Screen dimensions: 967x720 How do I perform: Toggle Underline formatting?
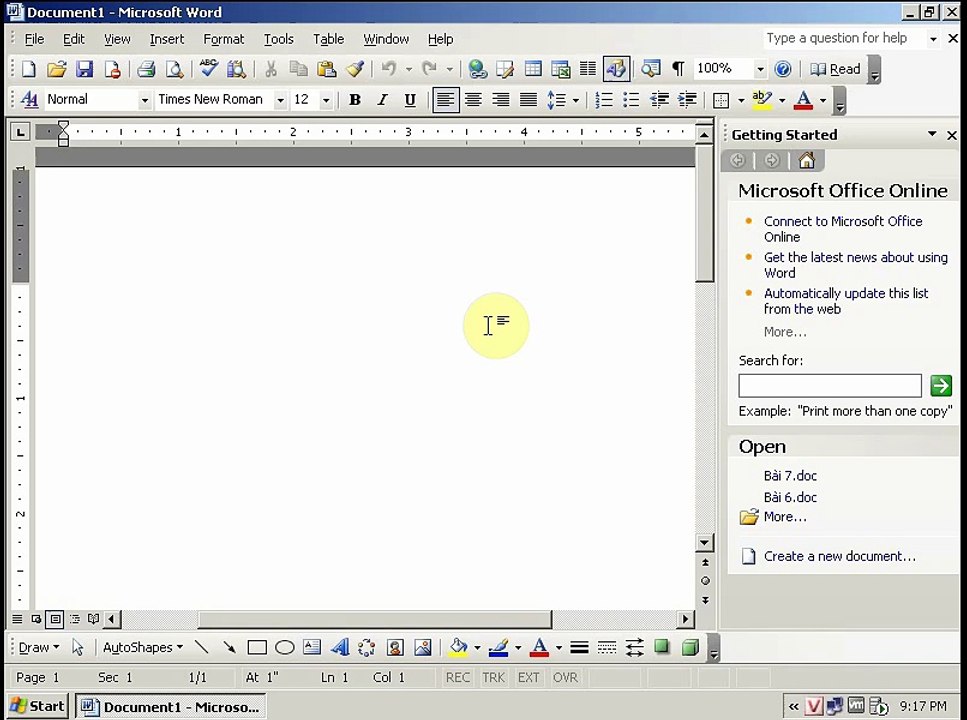pyautogui.click(x=410, y=100)
